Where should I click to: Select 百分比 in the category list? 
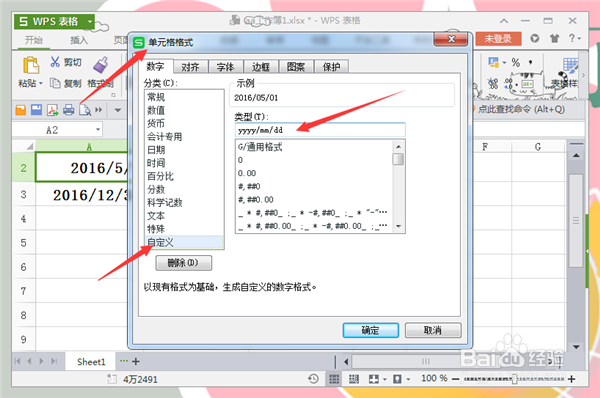(184, 176)
